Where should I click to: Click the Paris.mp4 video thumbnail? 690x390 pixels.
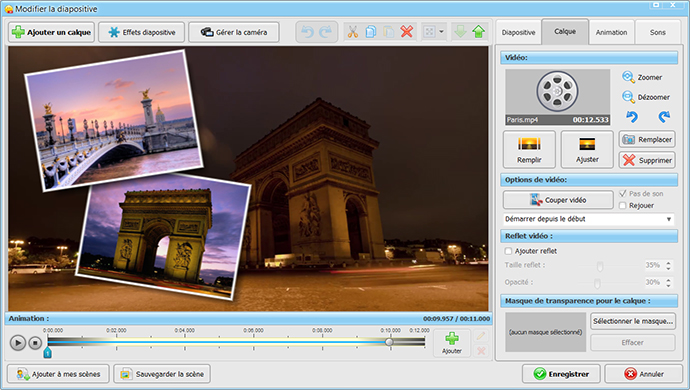(x=558, y=97)
